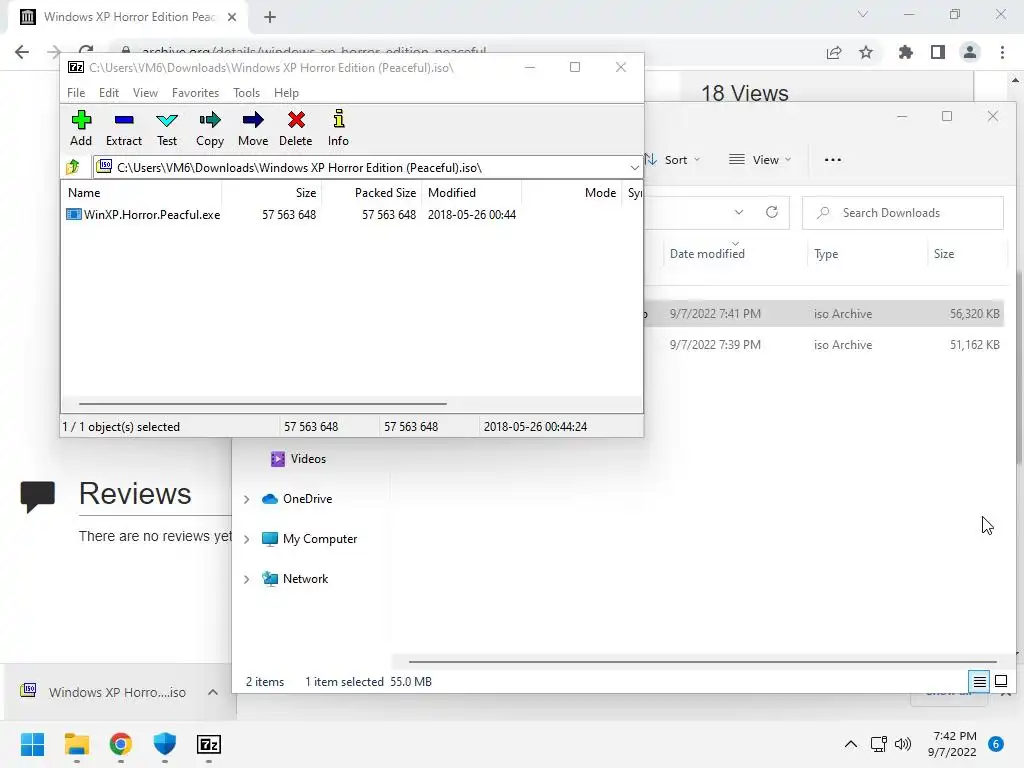Open the File menu in 7-Zip
1024x768 pixels.
[76, 93]
